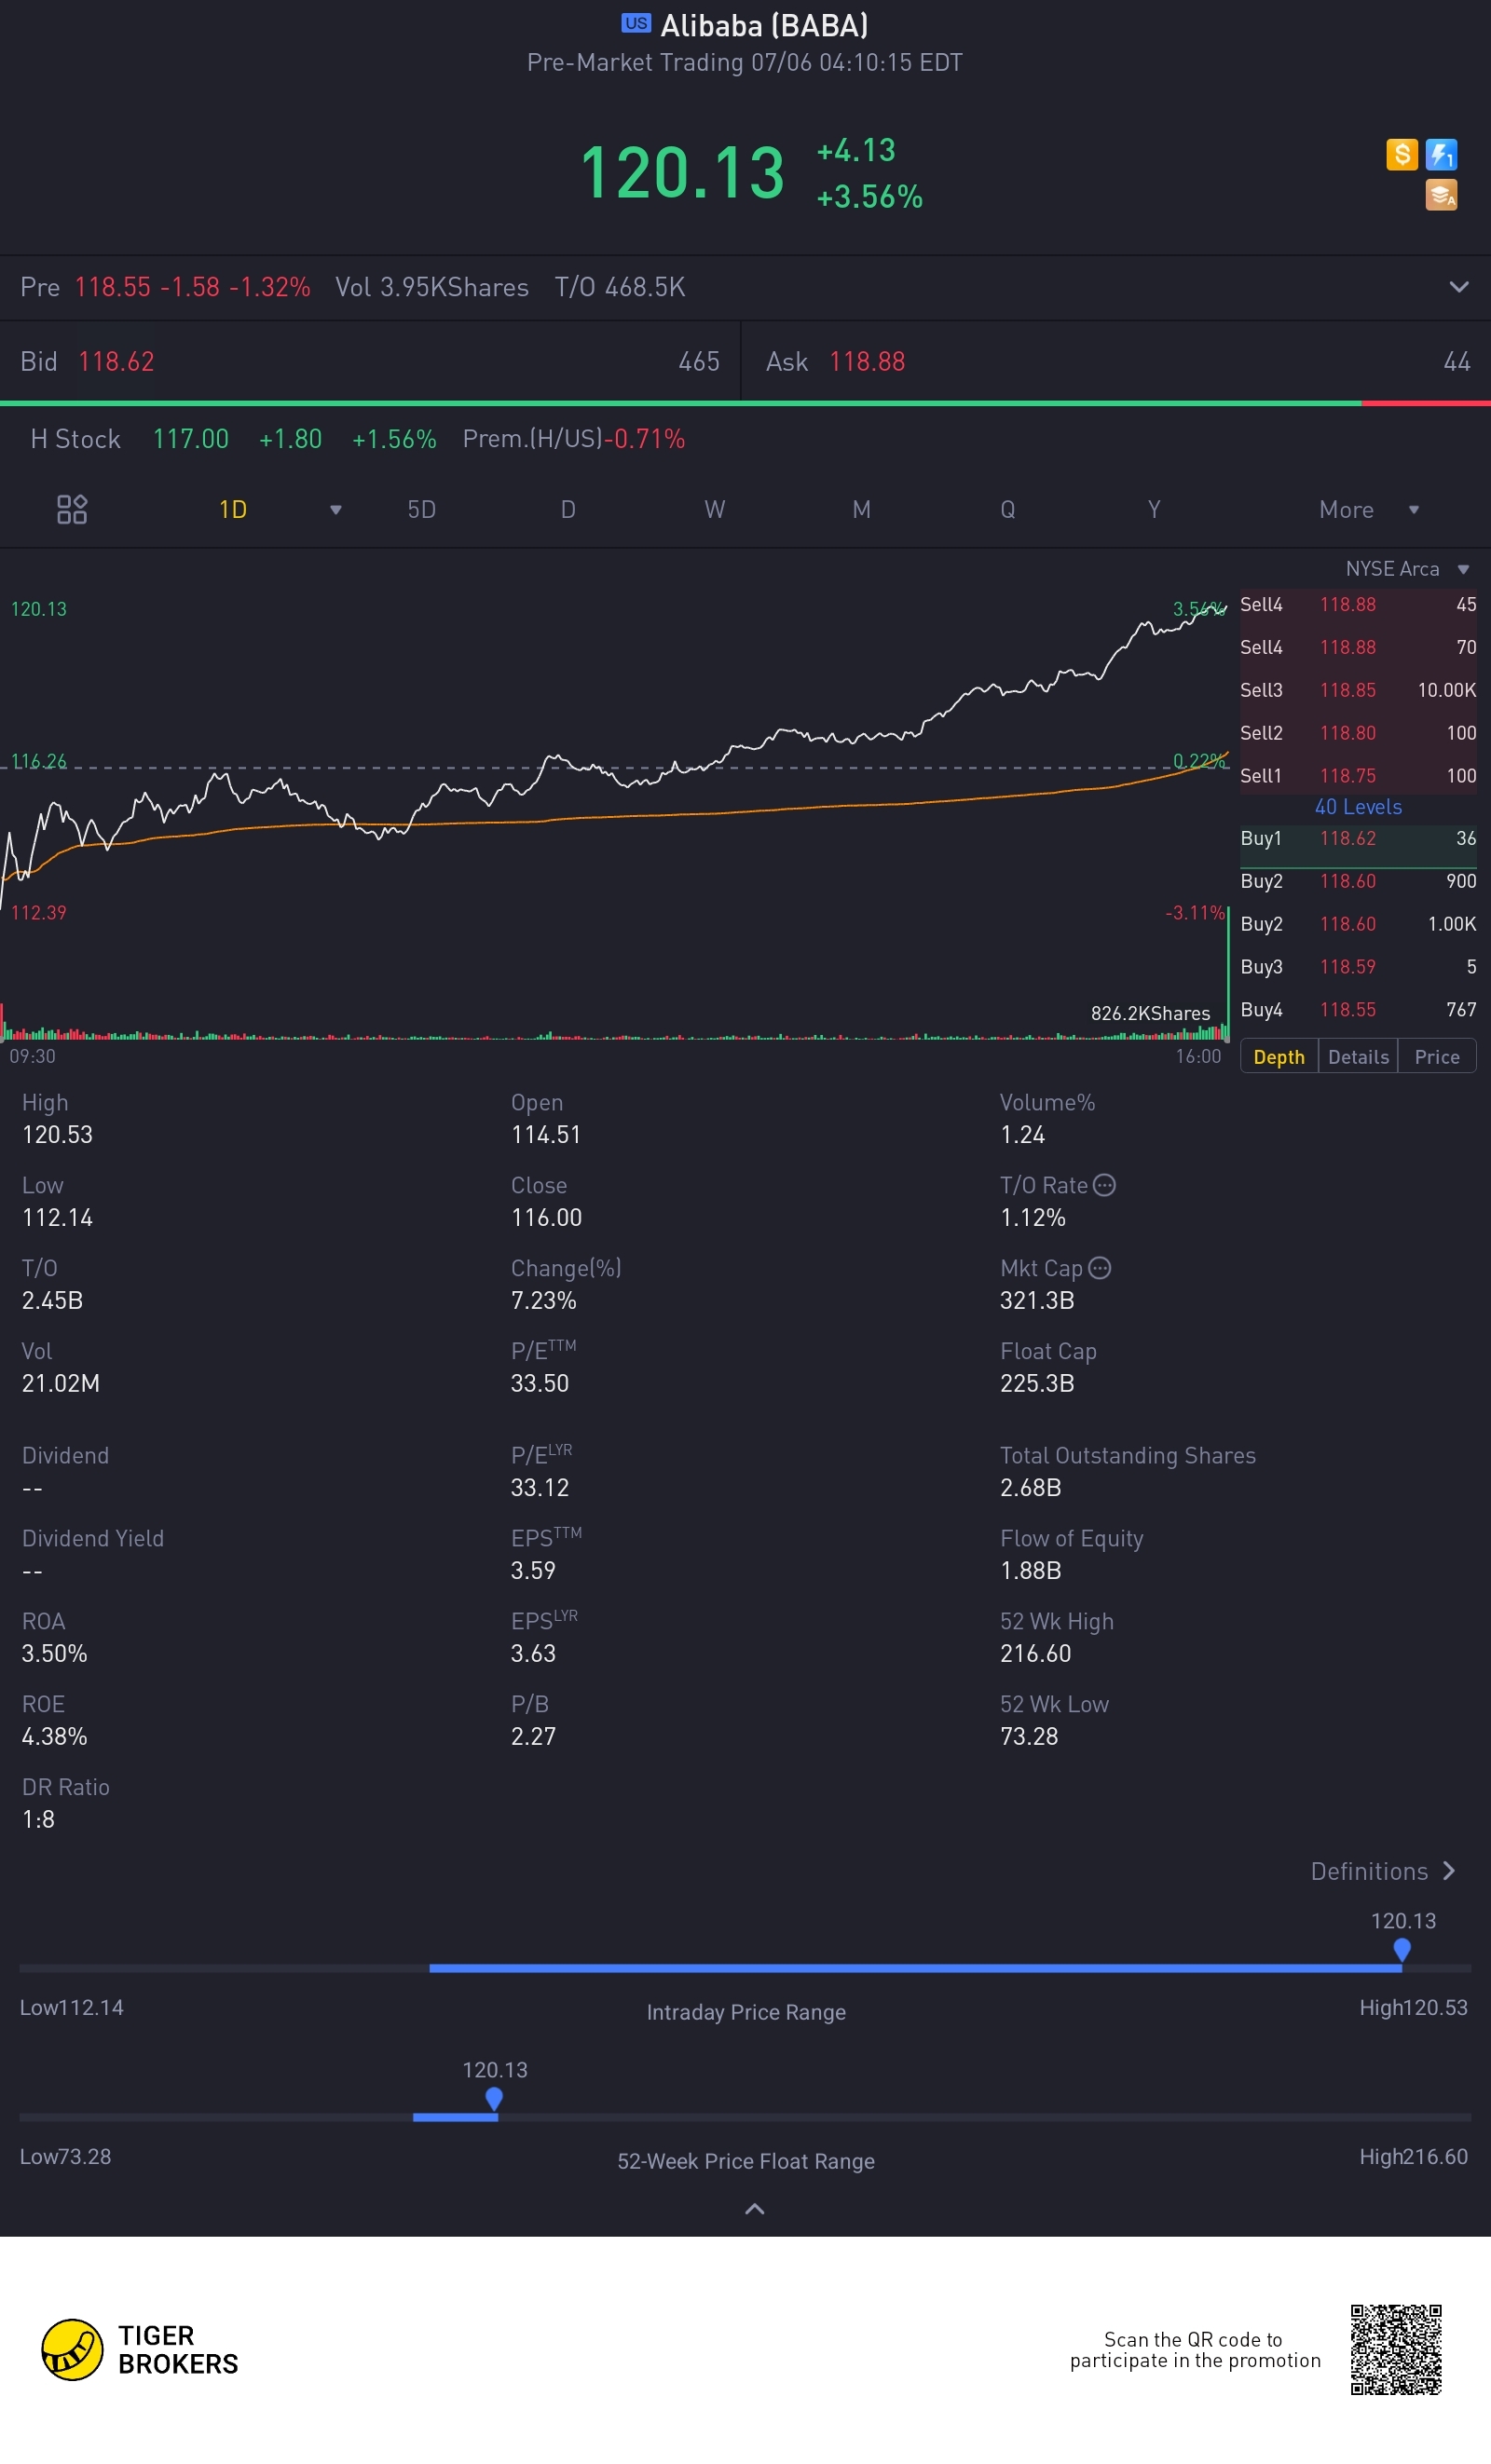Switch to the quarterly Q chart tab
Viewport: 1491px width, 2464px height.
pyautogui.click(x=1008, y=510)
